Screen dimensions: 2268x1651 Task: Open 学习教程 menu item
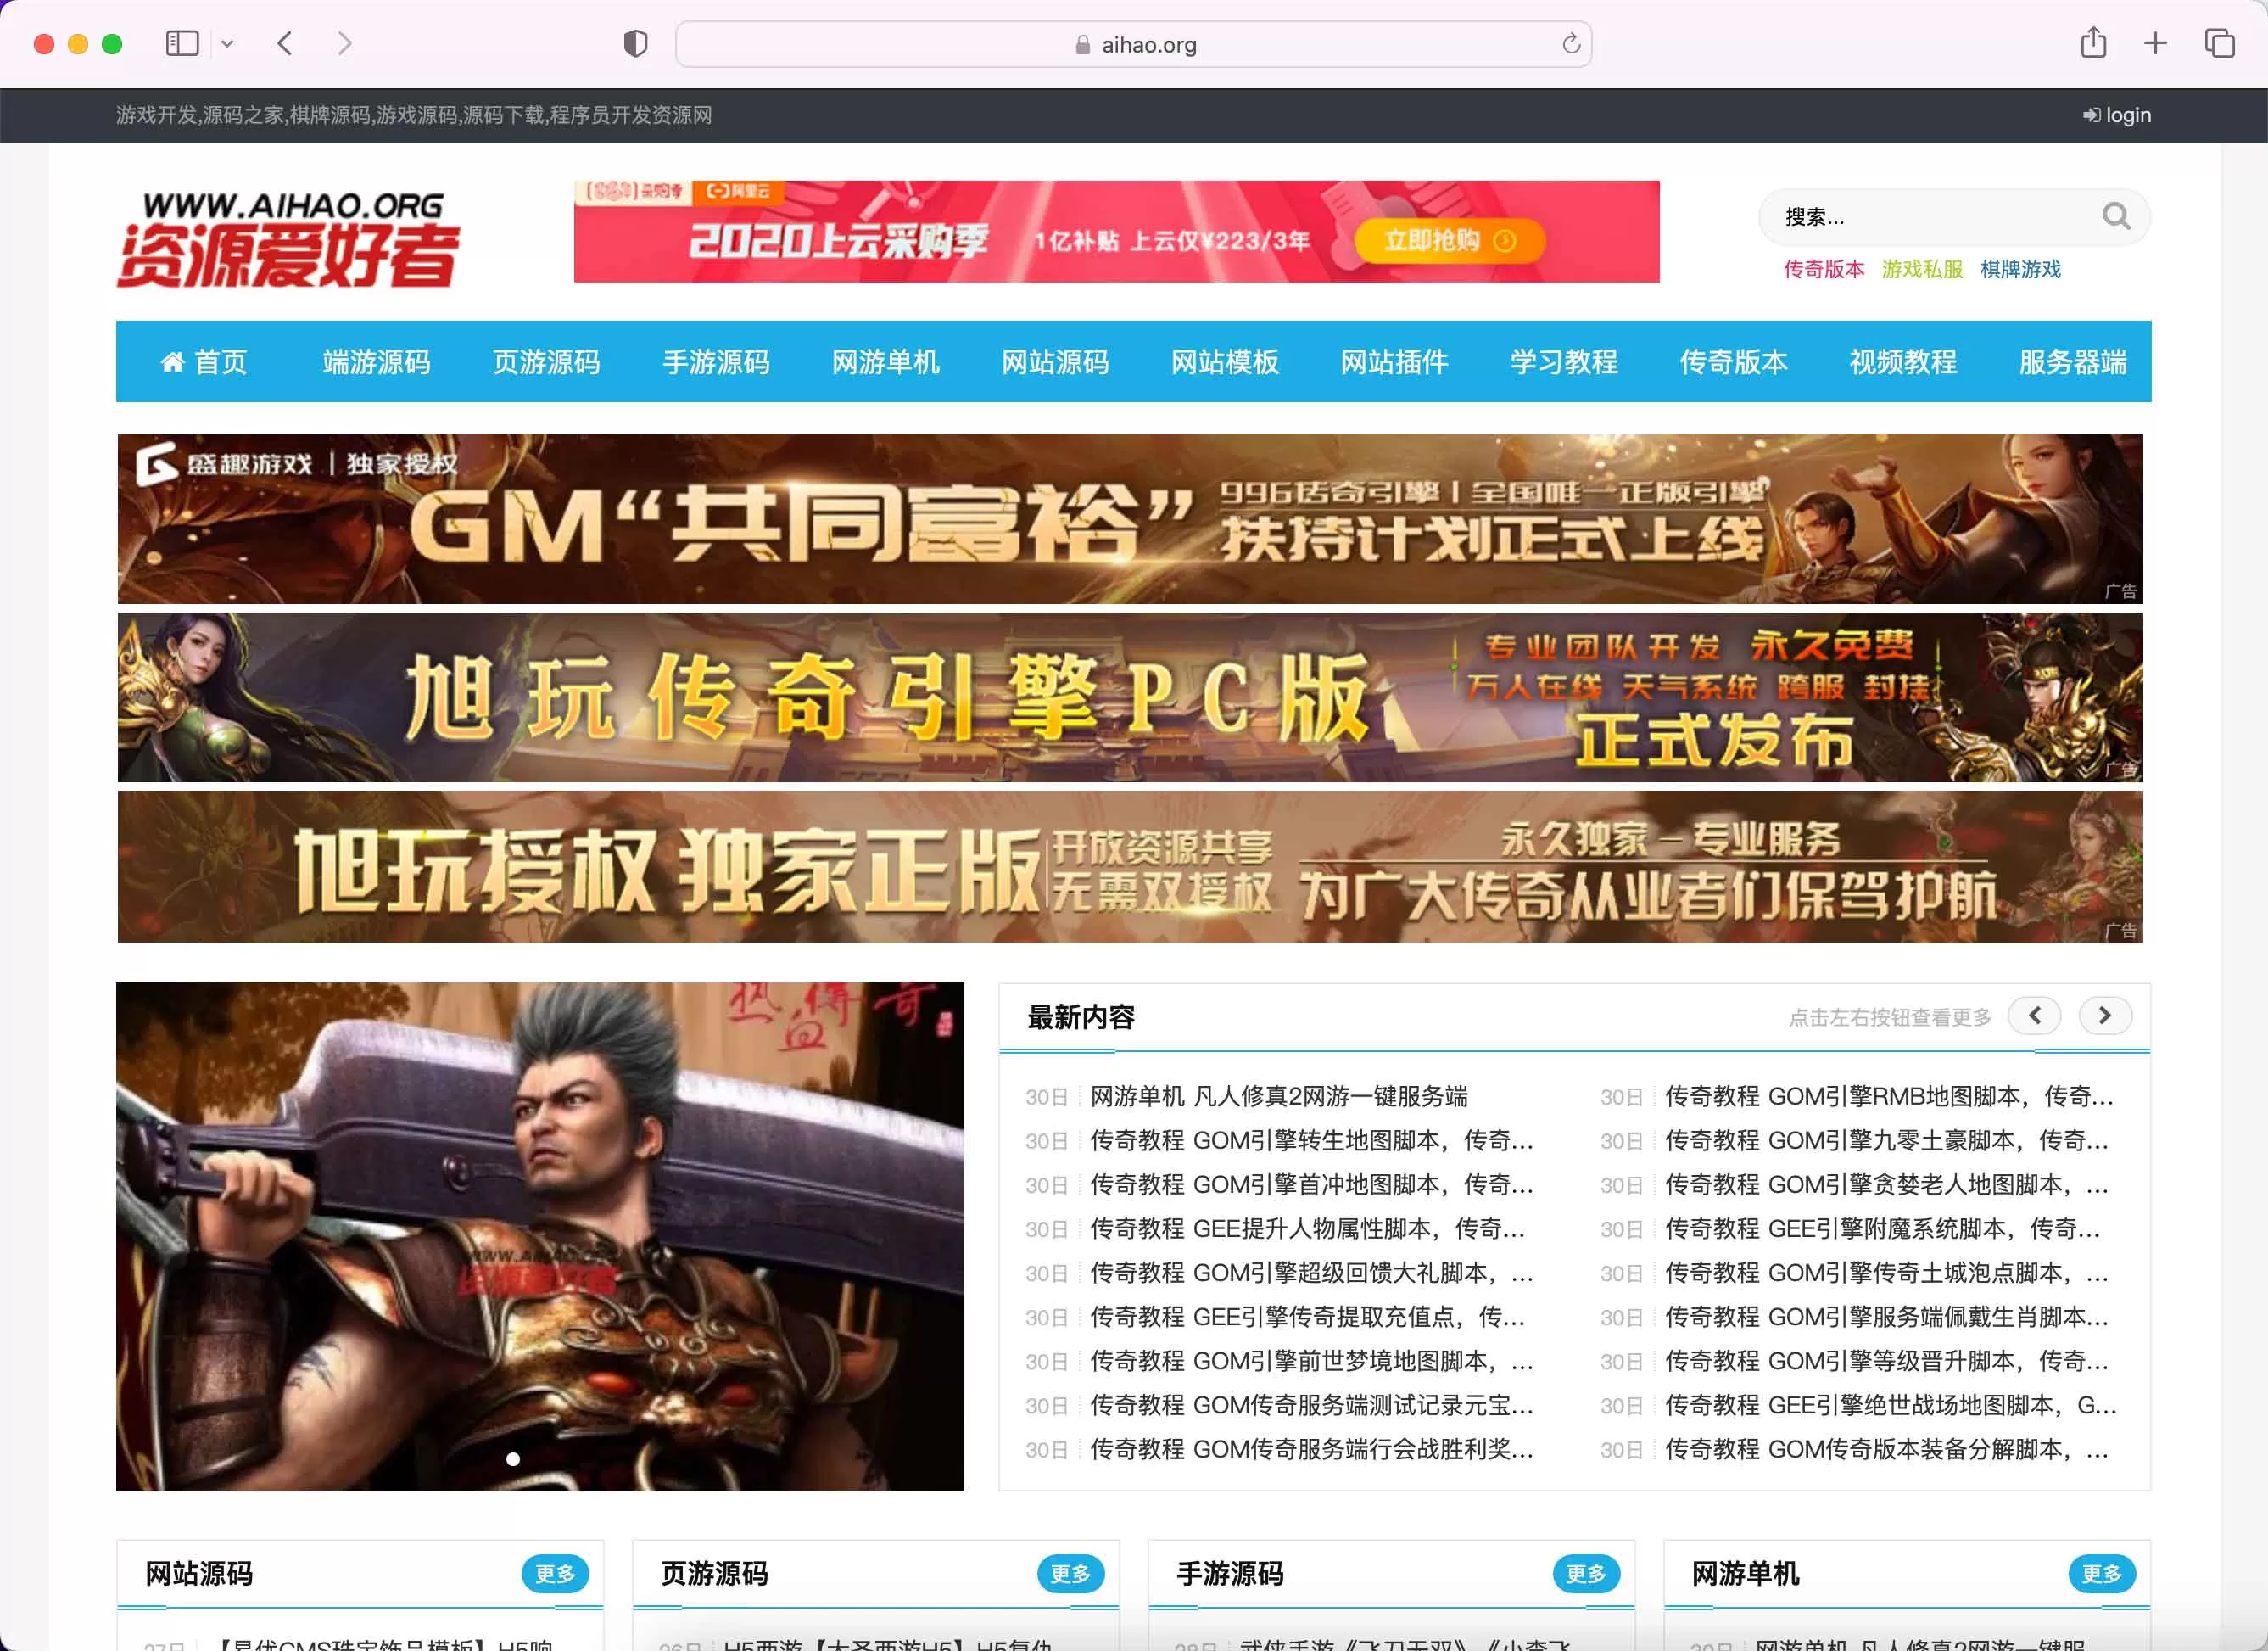(x=1564, y=361)
